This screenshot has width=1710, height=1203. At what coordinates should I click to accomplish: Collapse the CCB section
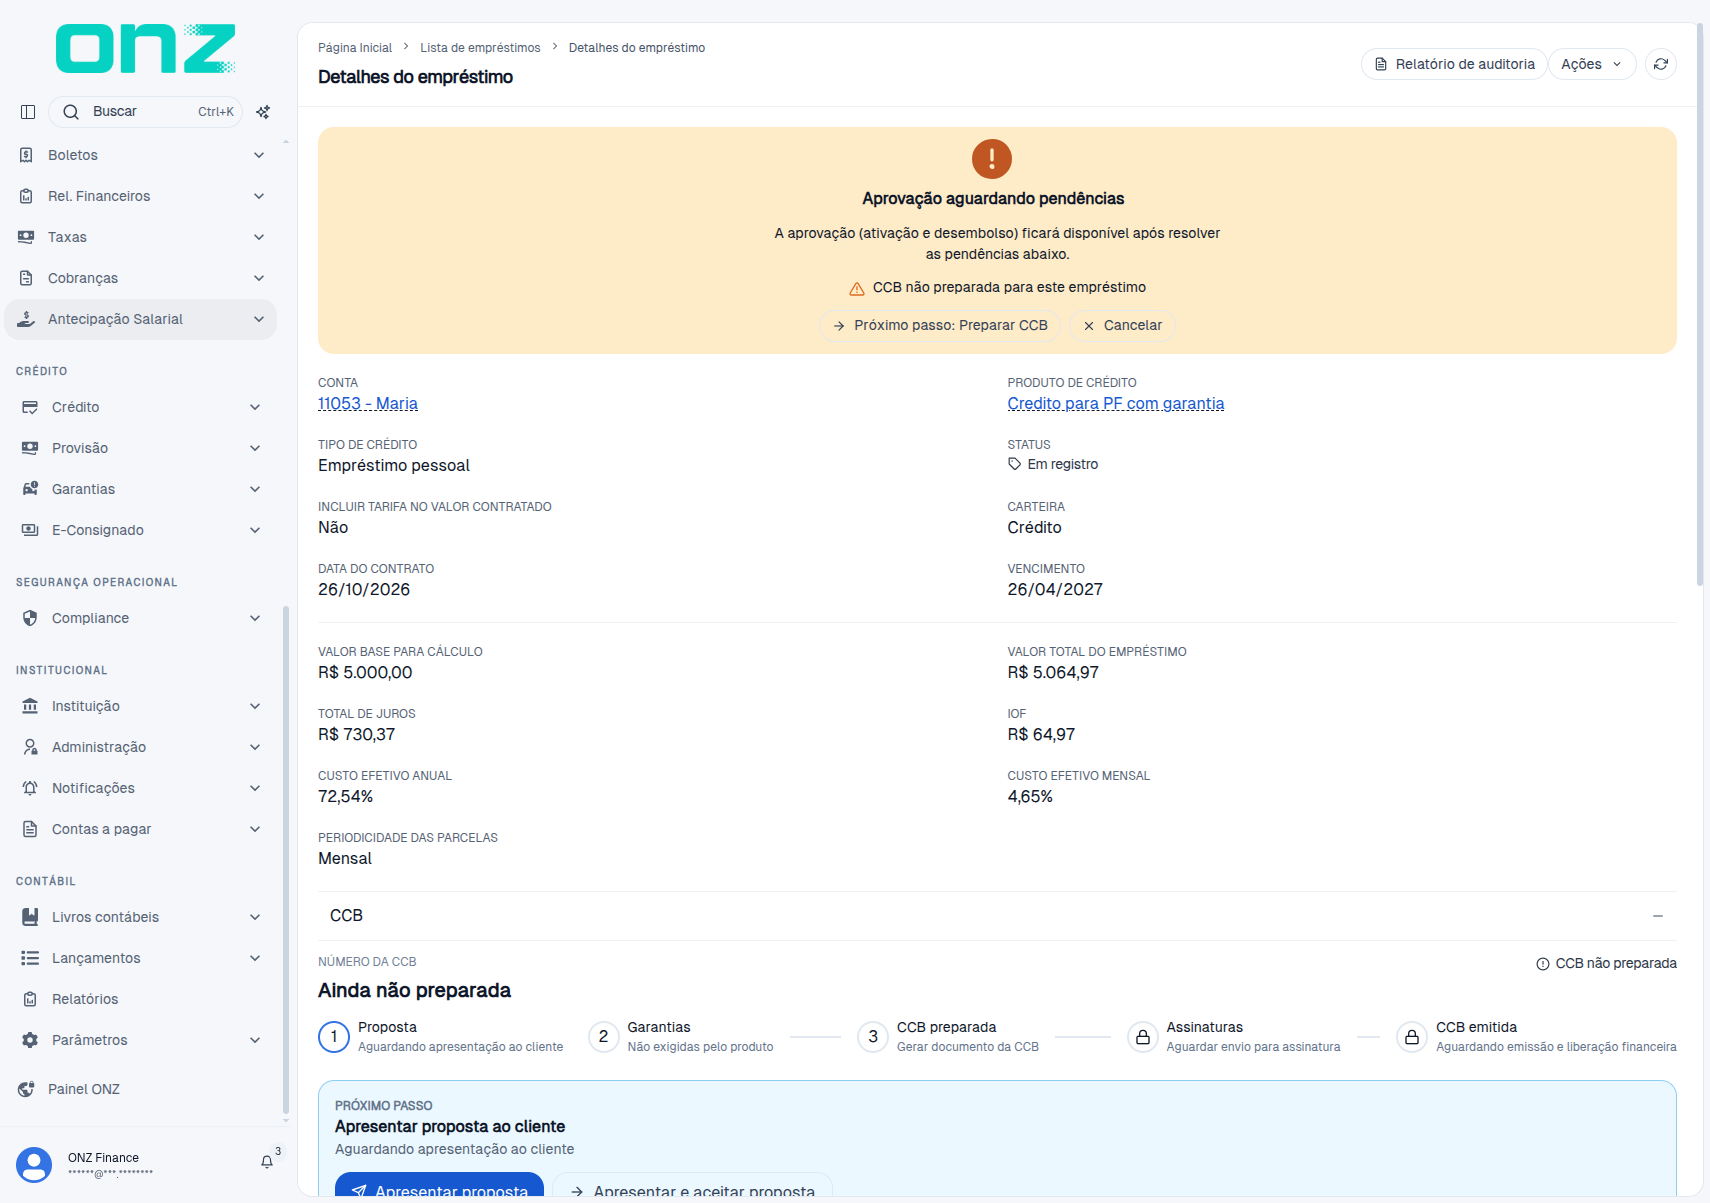(x=1658, y=916)
